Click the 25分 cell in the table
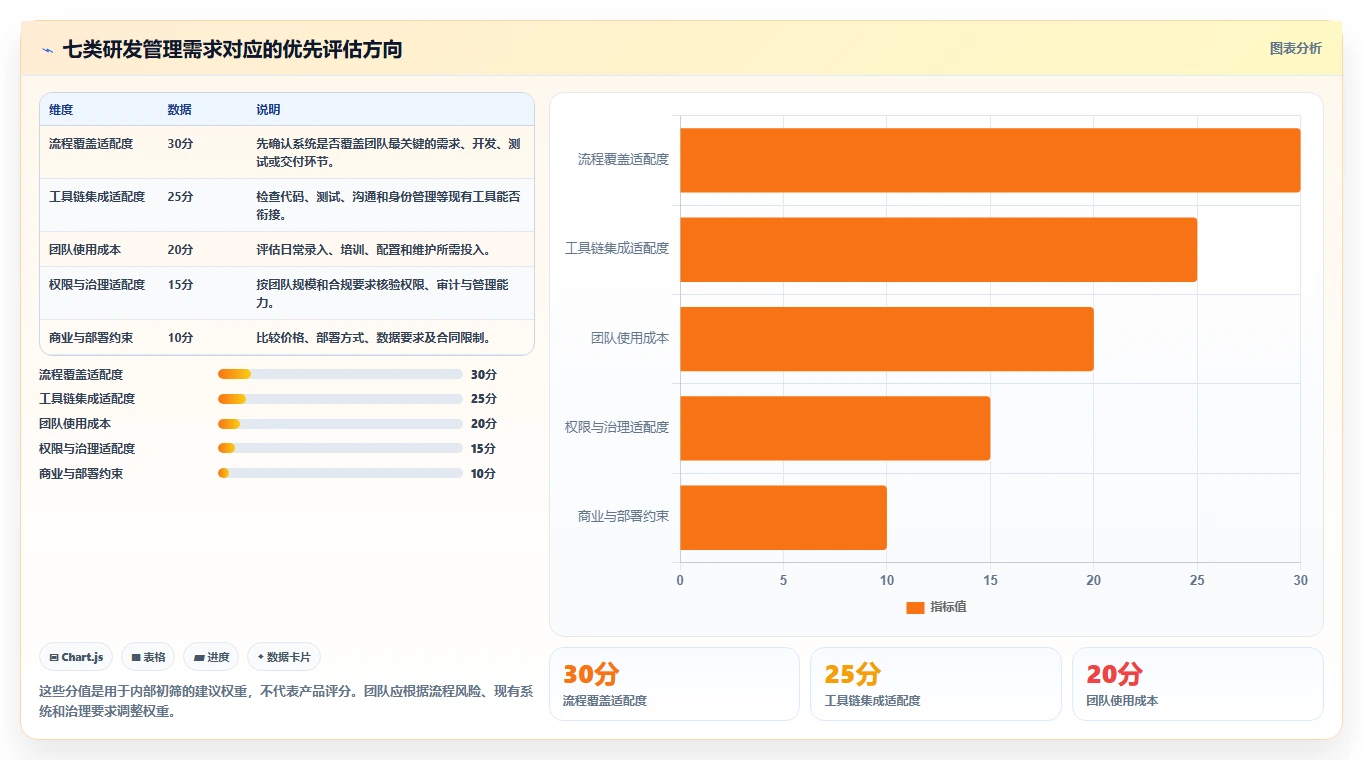Screen dimensions: 1363x760 180,197
